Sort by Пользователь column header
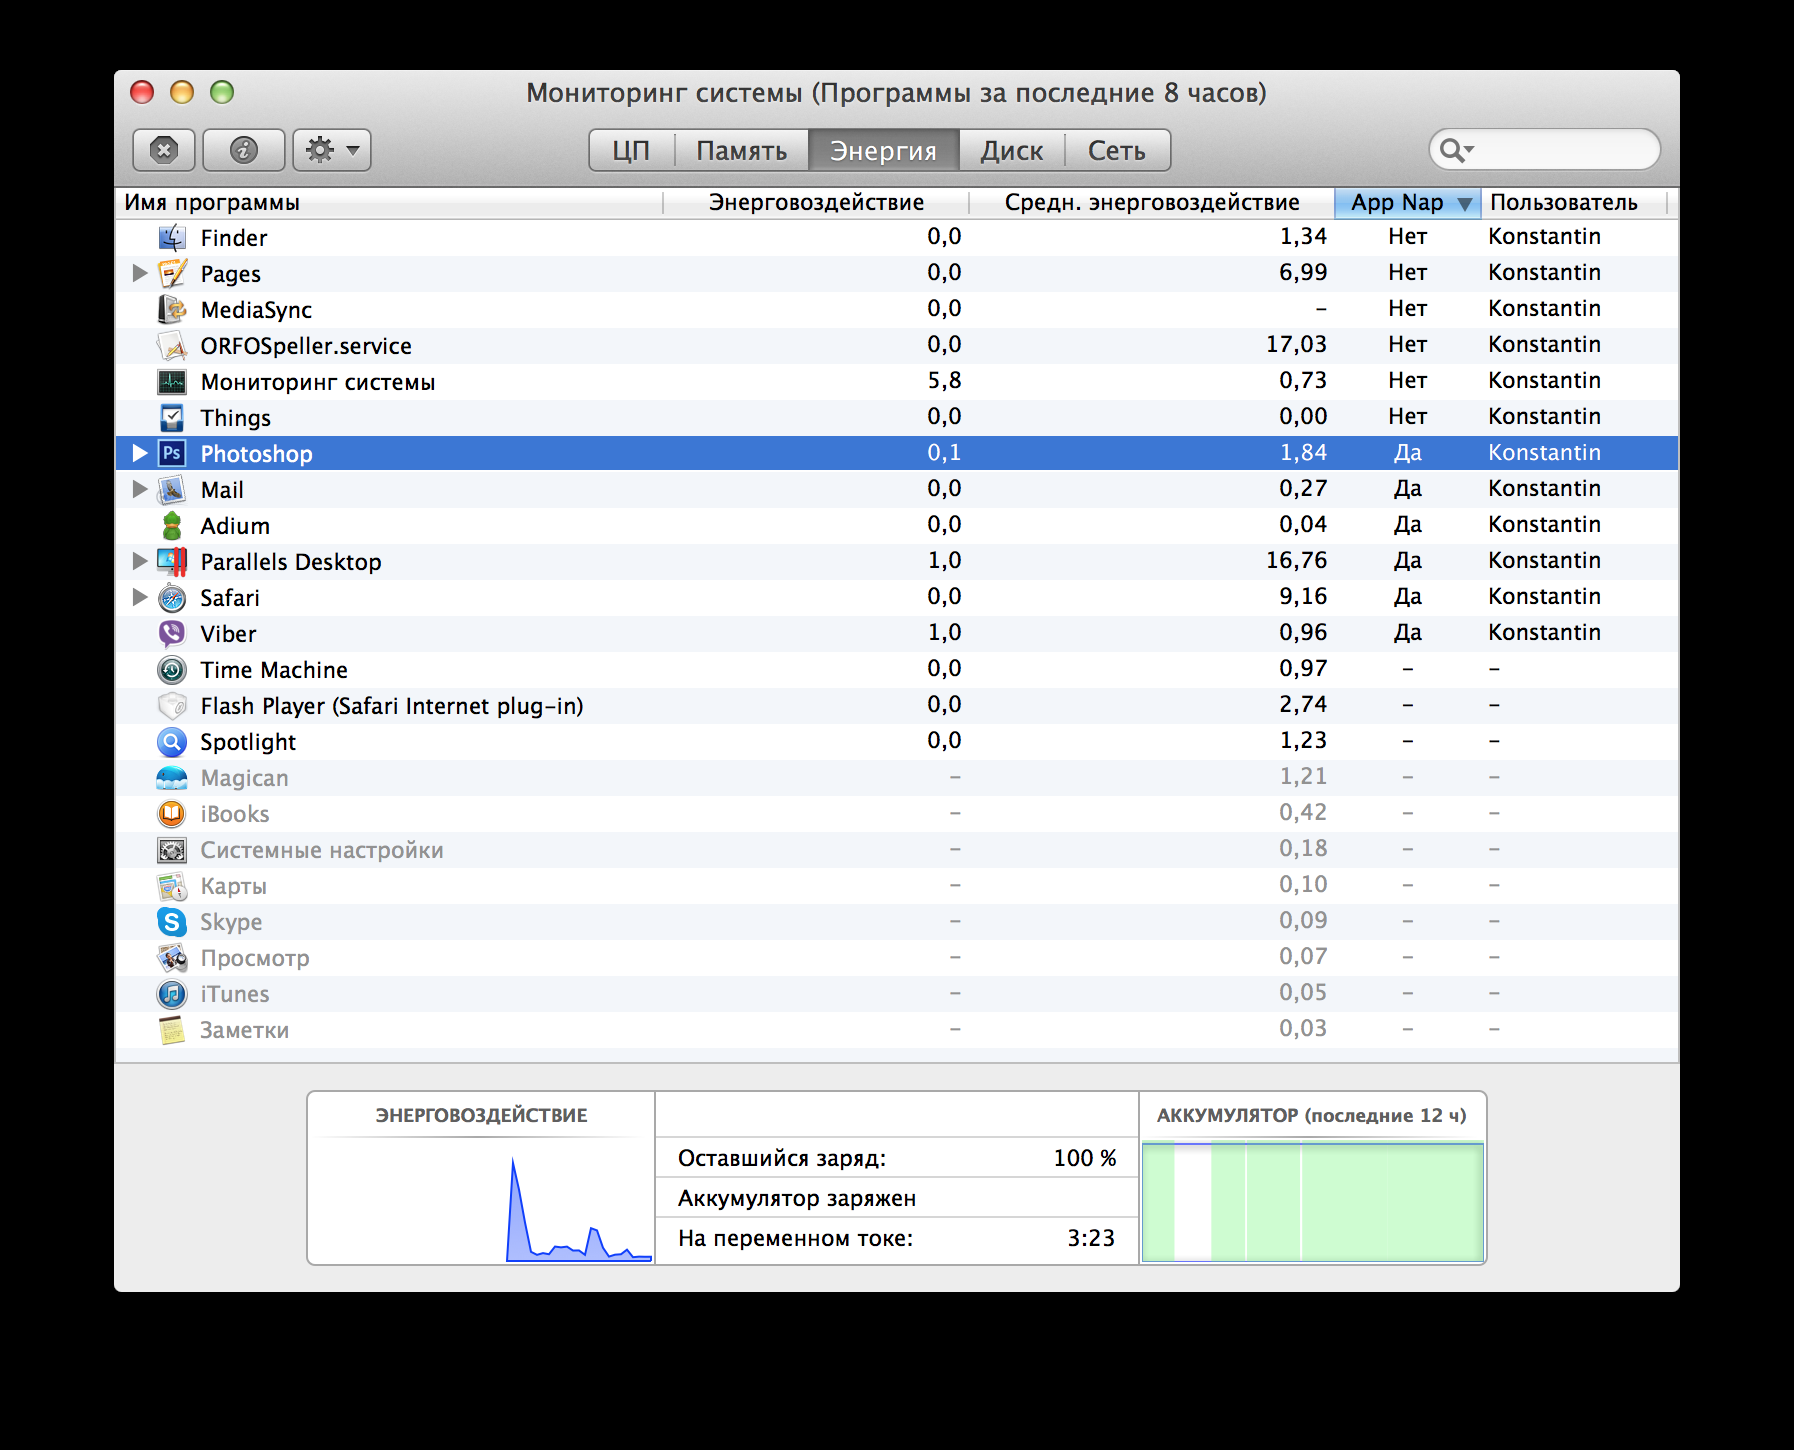1794x1450 pixels. click(1574, 202)
